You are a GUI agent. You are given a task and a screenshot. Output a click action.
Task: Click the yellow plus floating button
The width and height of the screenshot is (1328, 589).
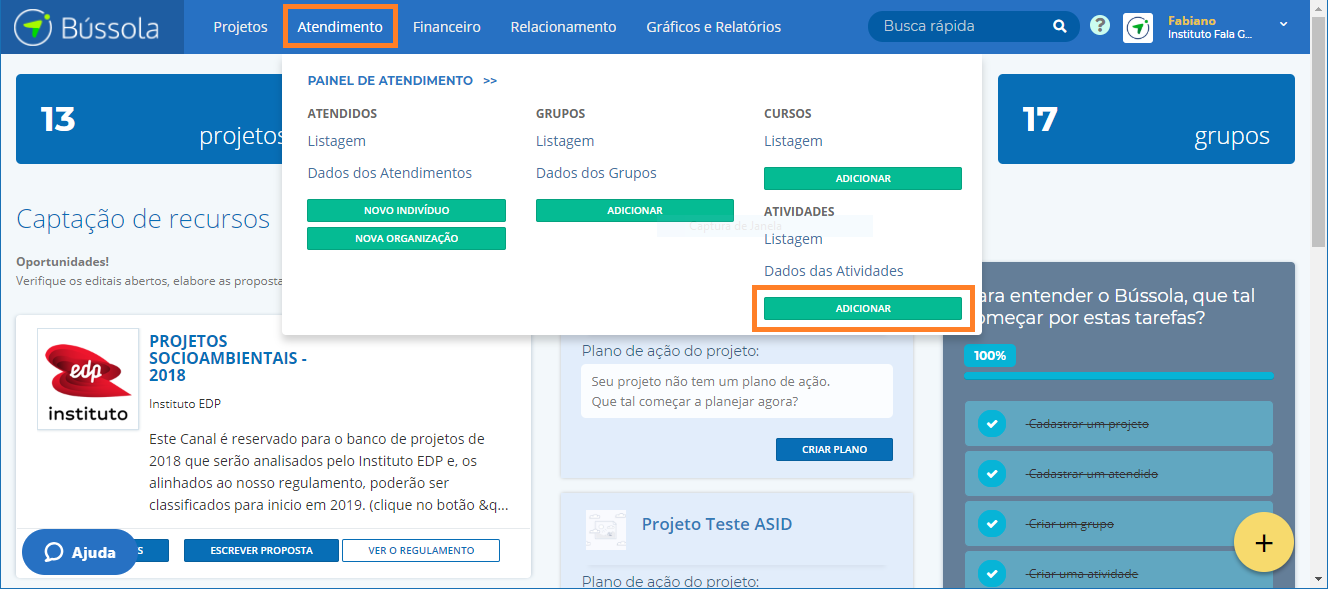pyautogui.click(x=1263, y=543)
